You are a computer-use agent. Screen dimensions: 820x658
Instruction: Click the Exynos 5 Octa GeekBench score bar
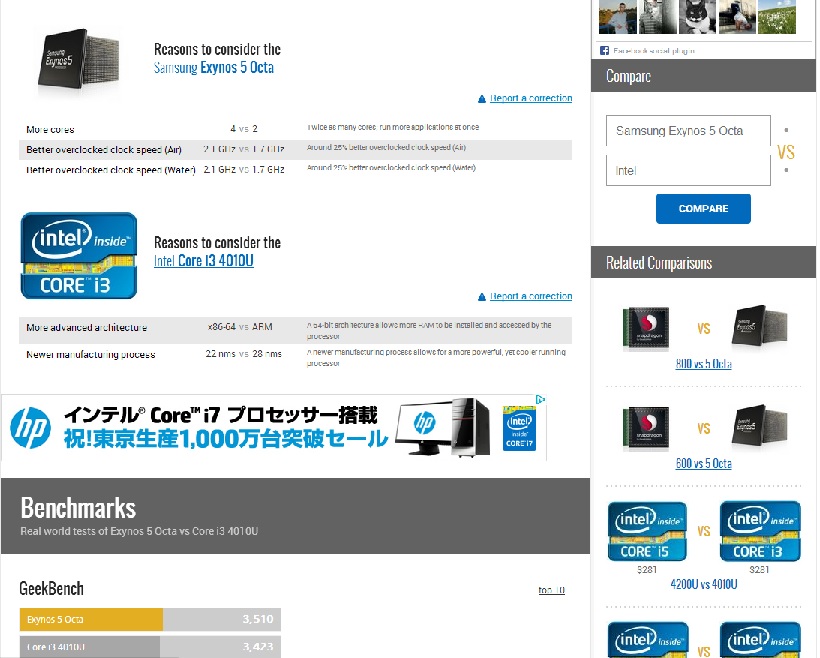coord(150,619)
